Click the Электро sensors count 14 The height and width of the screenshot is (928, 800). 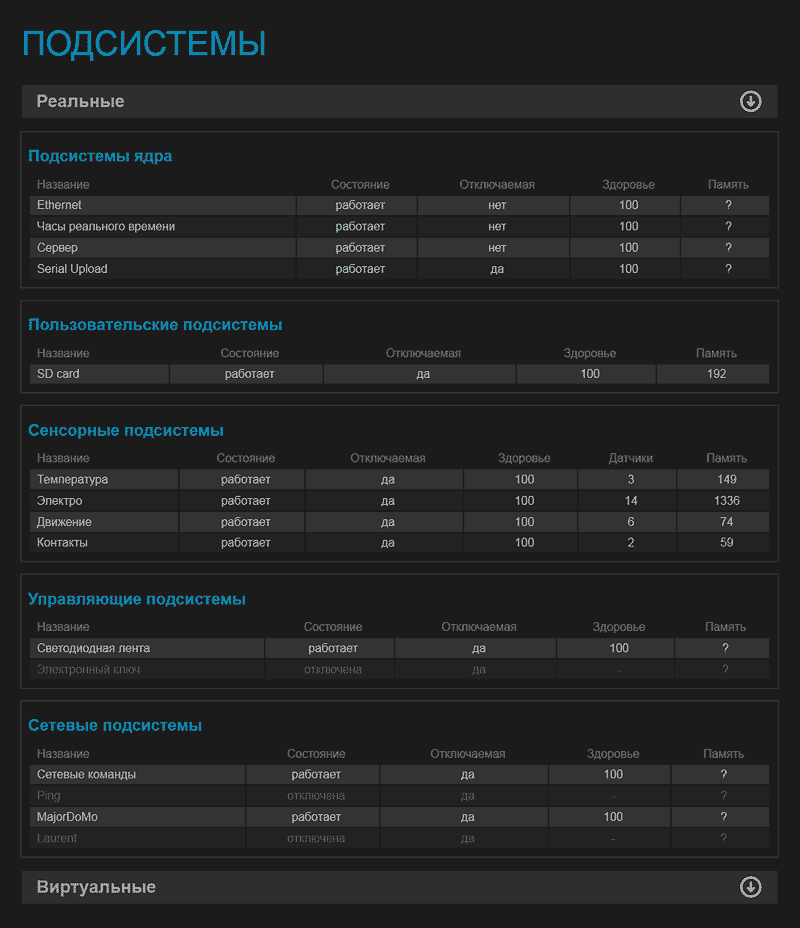pyautogui.click(x=631, y=501)
